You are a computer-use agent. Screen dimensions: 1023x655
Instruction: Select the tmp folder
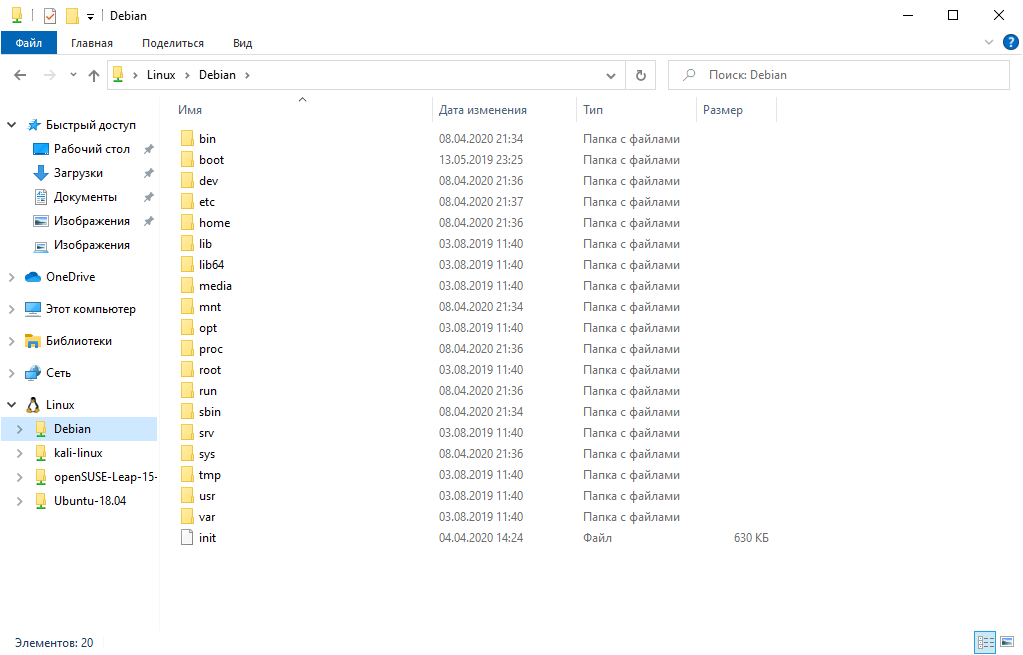click(210, 475)
